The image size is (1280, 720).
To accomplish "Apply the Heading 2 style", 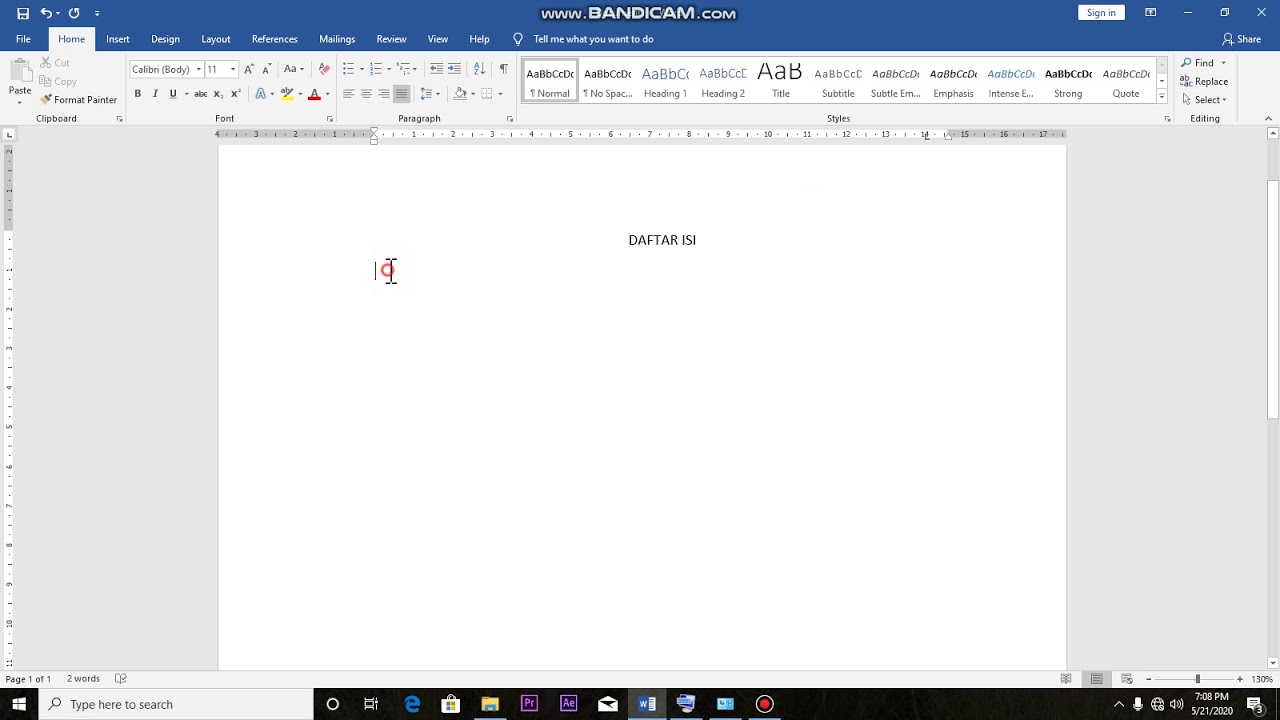I will (x=723, y=81).
